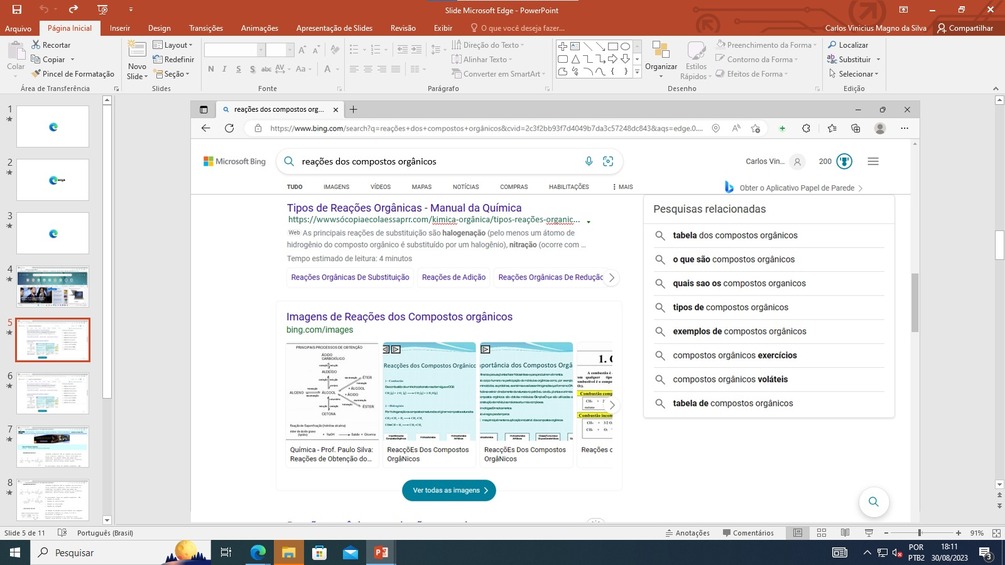Screen dimensions: 1005x565
Task: Open Direção do Texto dropdown
Action: pyautogui.click(x=488, y=45)
